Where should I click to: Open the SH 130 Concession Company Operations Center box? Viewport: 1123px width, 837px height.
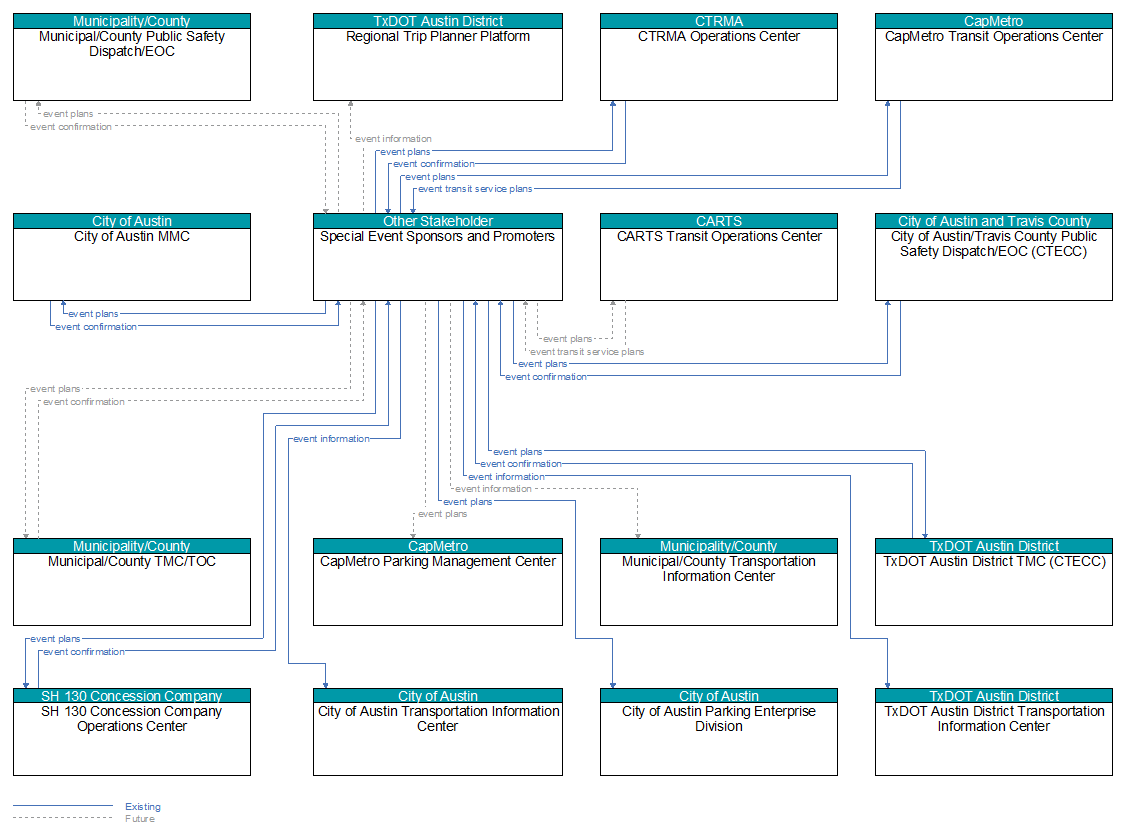pos(132,732)
